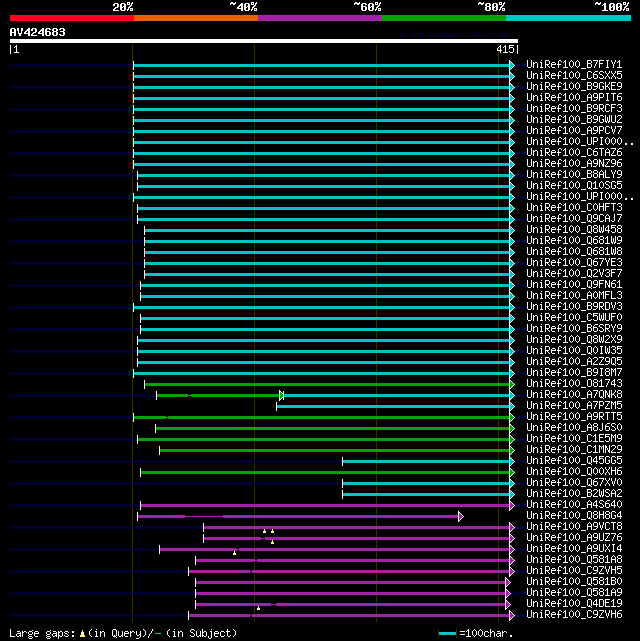This screenshot has width=640, height=641.
Task: Select the UniRef100_A9NZ96 label
Action: [574, 164]
